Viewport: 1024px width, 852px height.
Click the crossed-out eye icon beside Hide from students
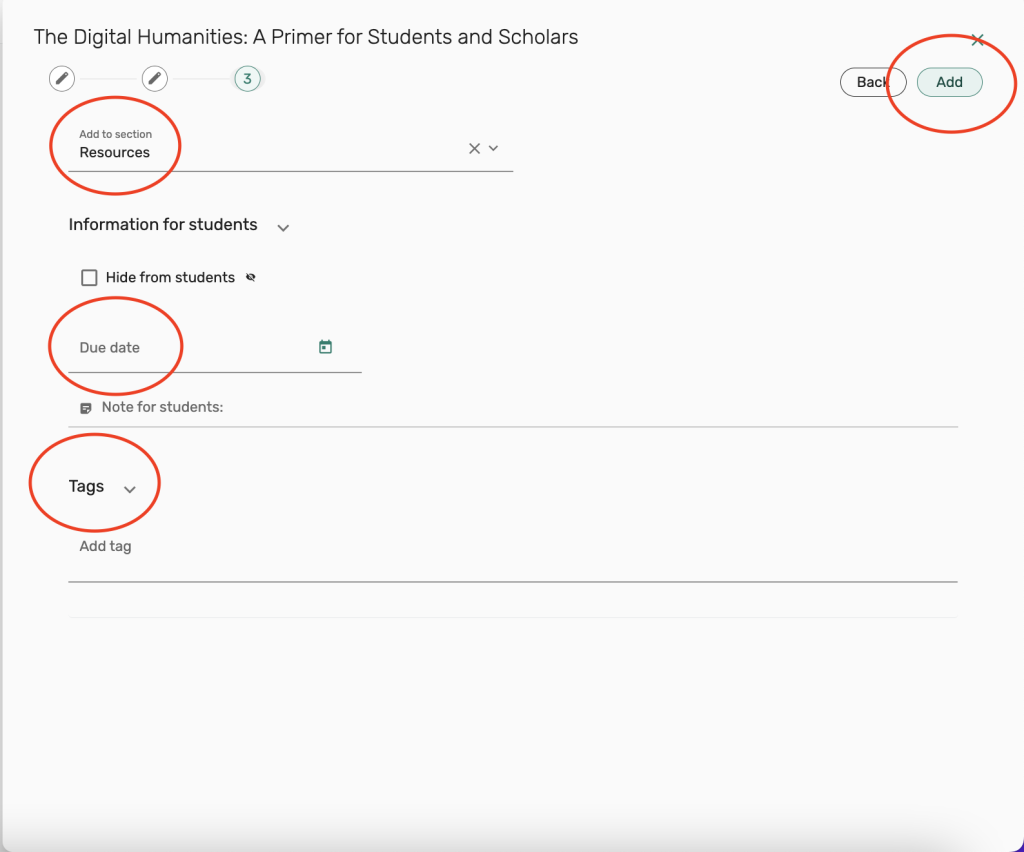pos(251,278)
